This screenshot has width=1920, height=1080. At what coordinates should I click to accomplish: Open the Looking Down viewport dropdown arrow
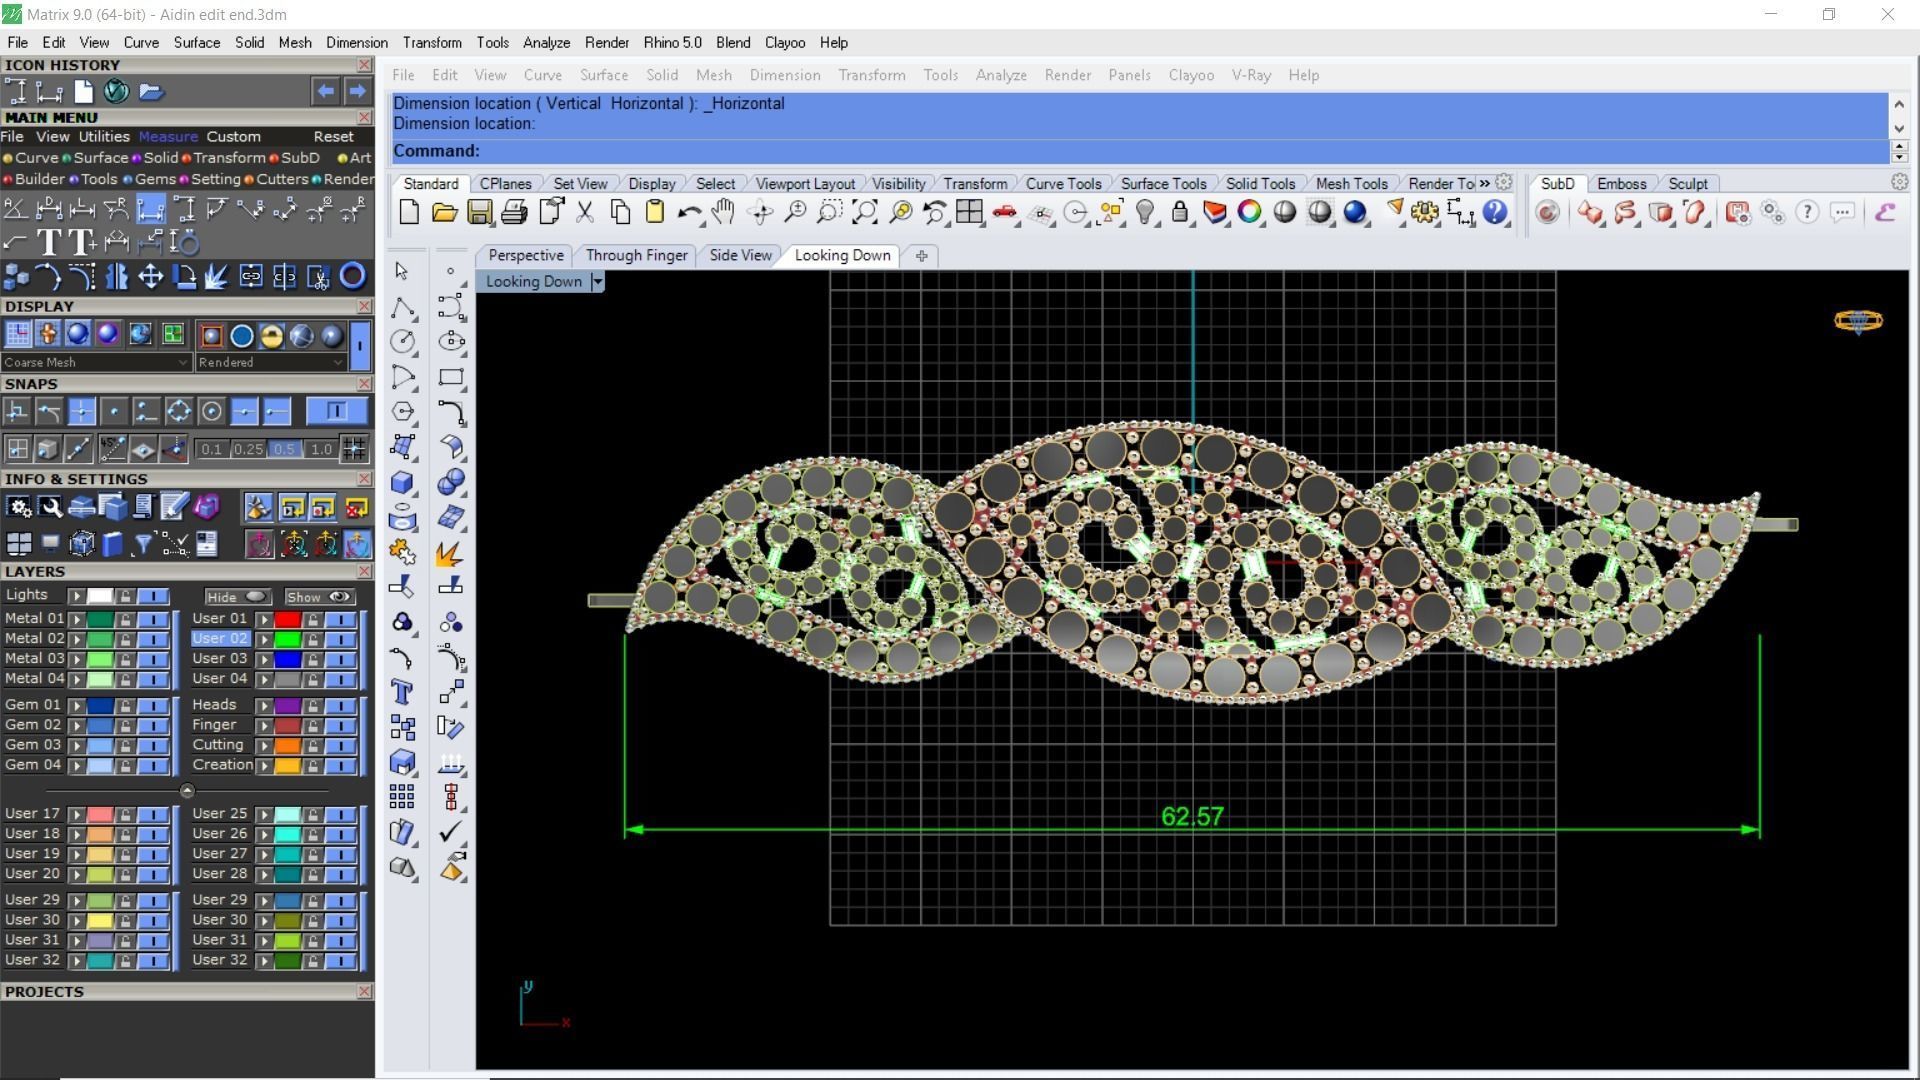click(597, 282)
